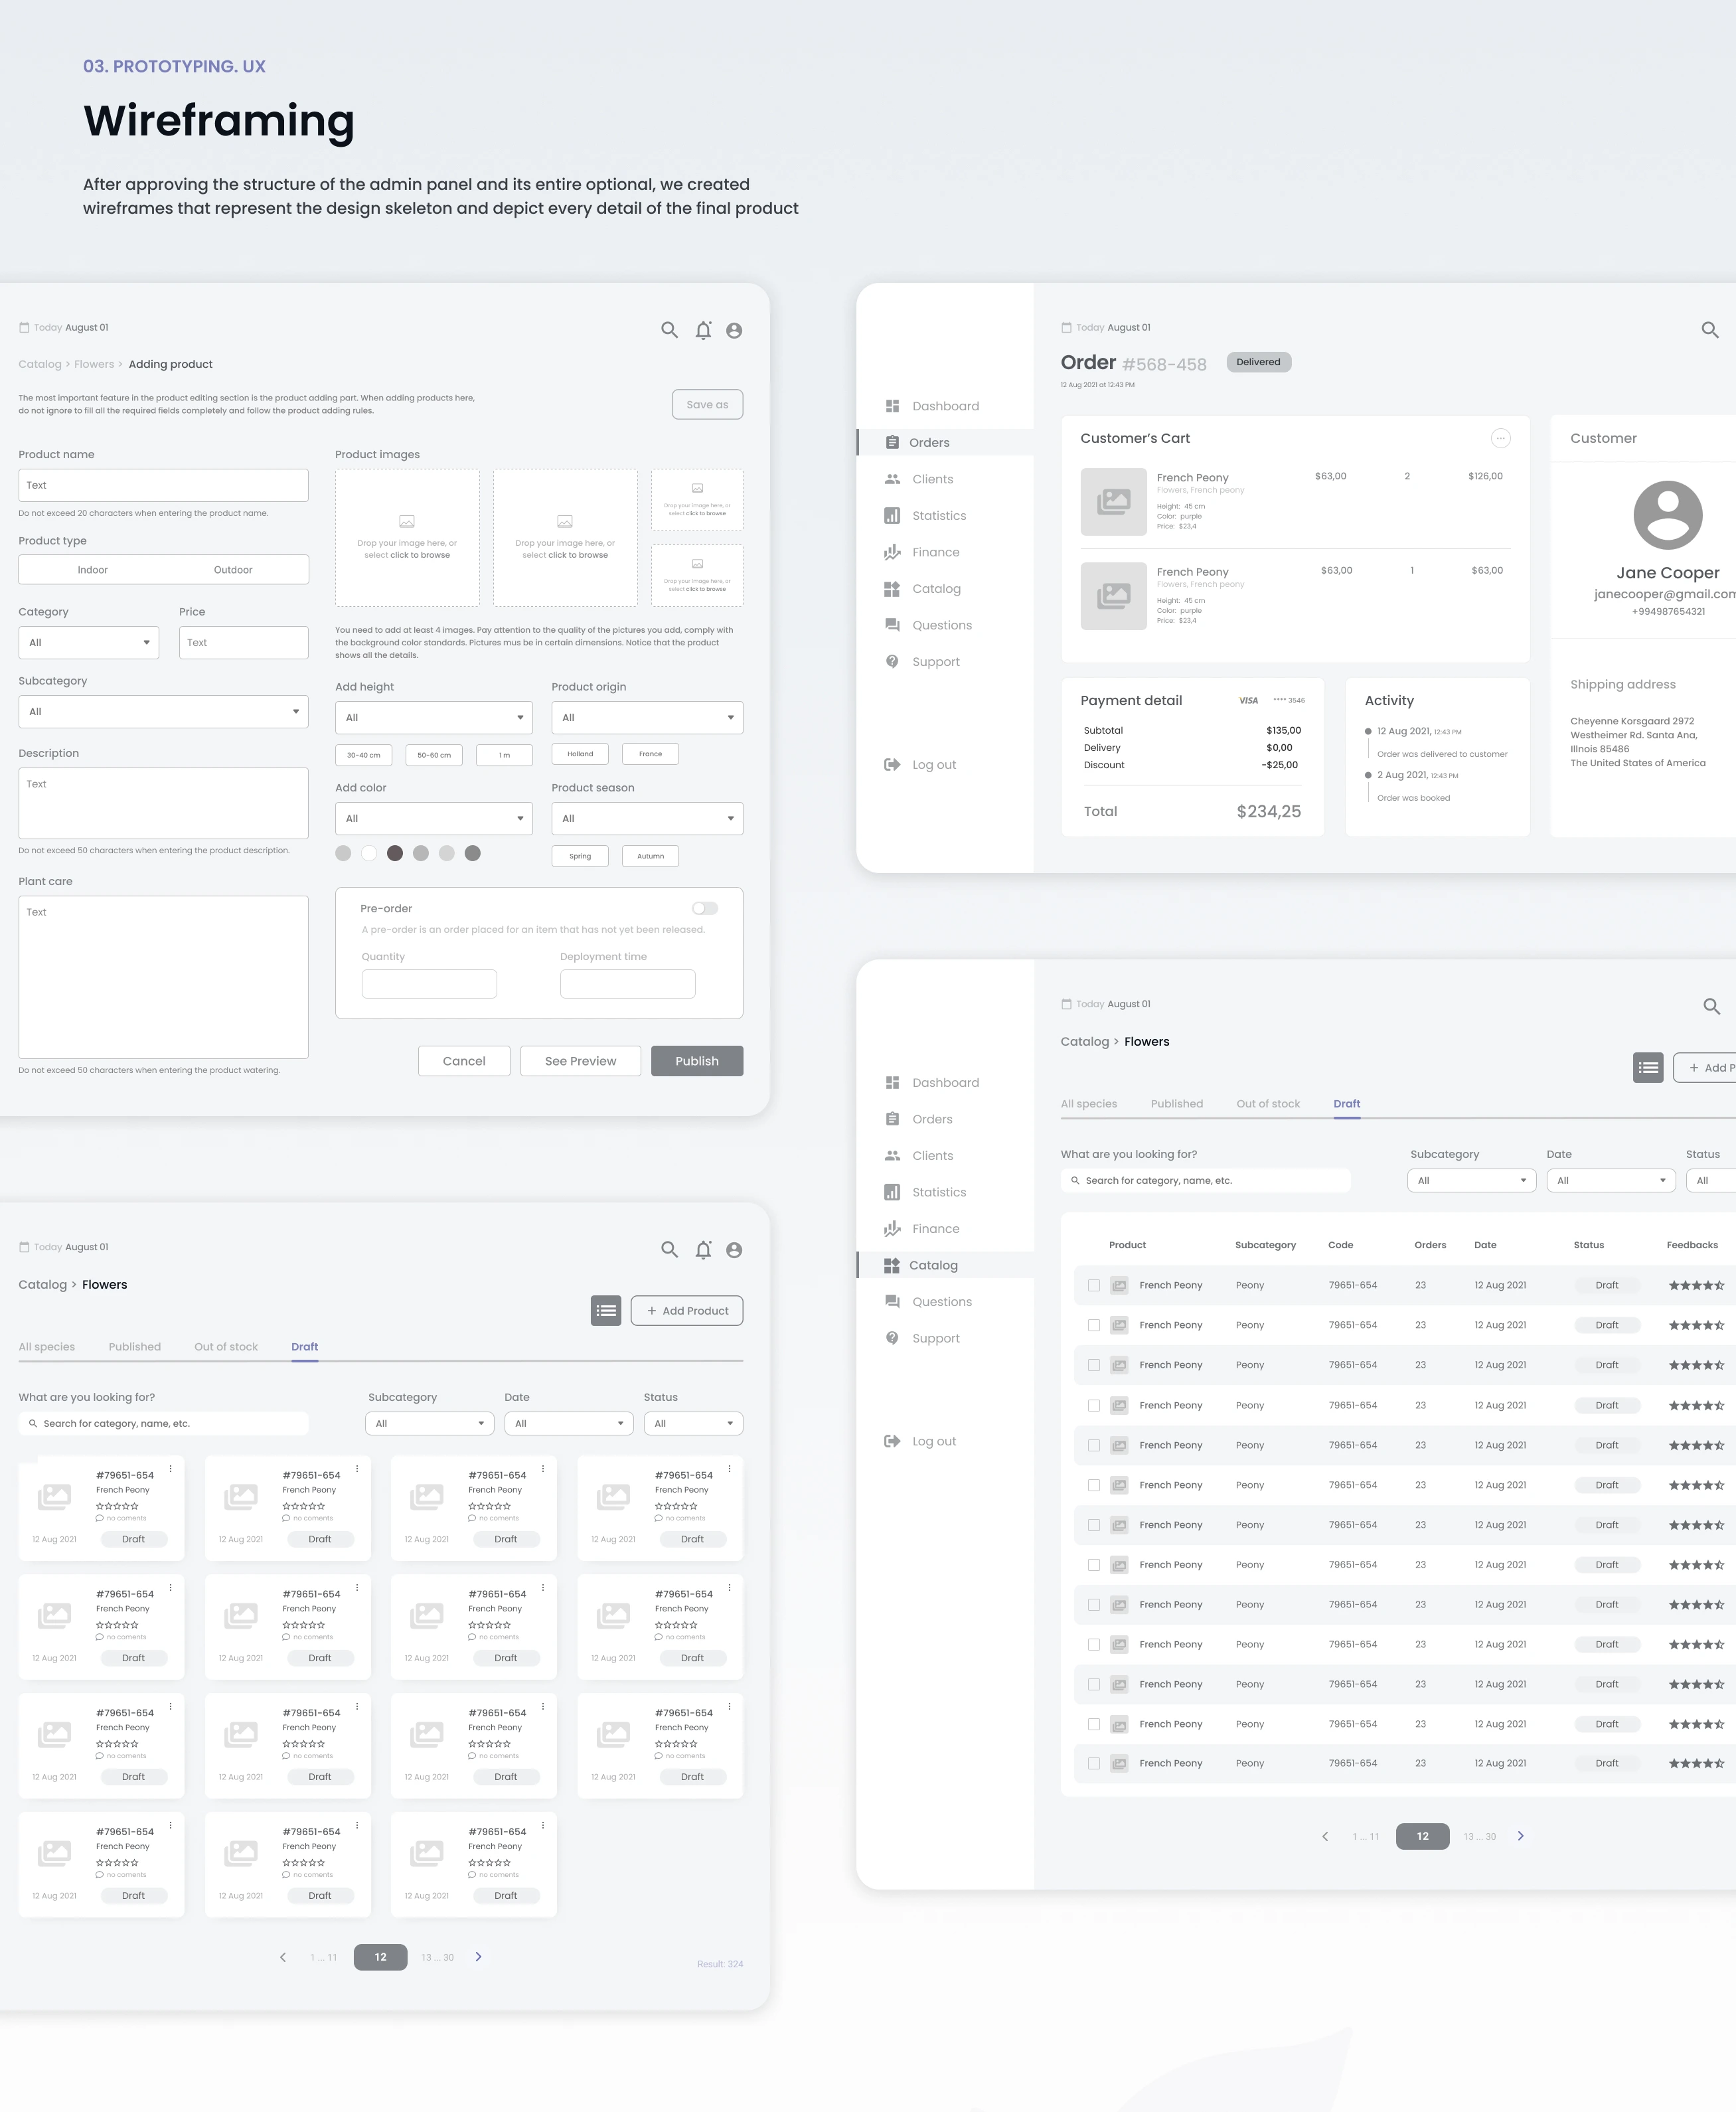Select the Published tab in table view

coord(1177,1104)
